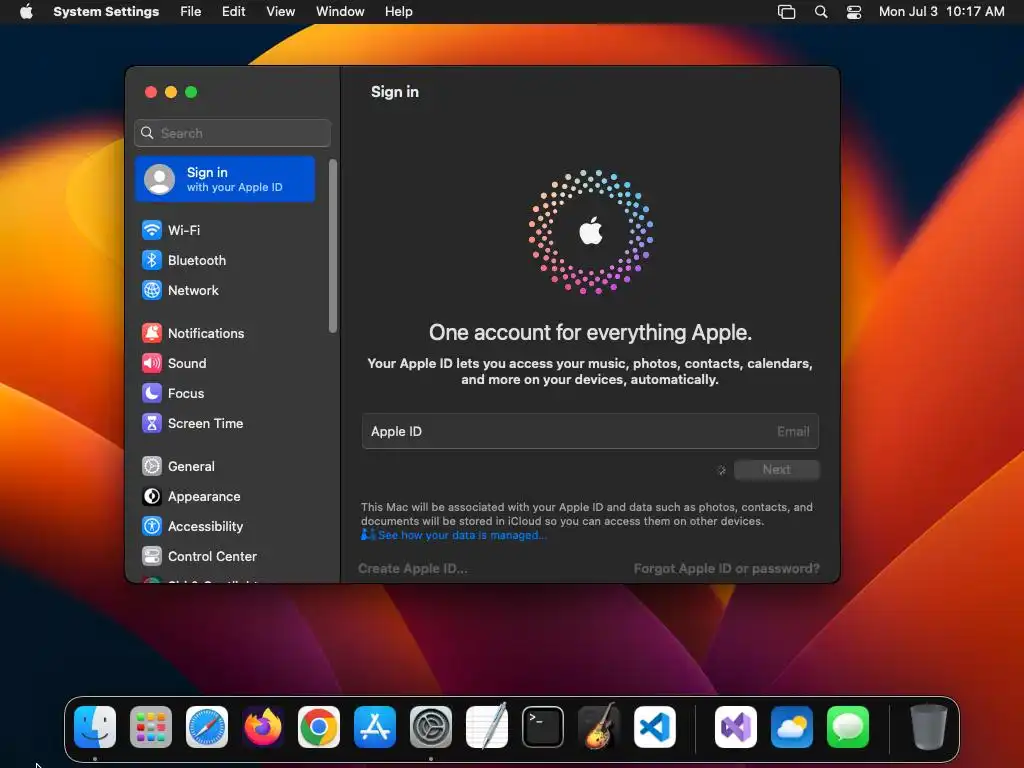The width and height of the screenshot is (1024, 768).
Task: Select the Bluetooth icon in sidebar
Action: (152, 260)
